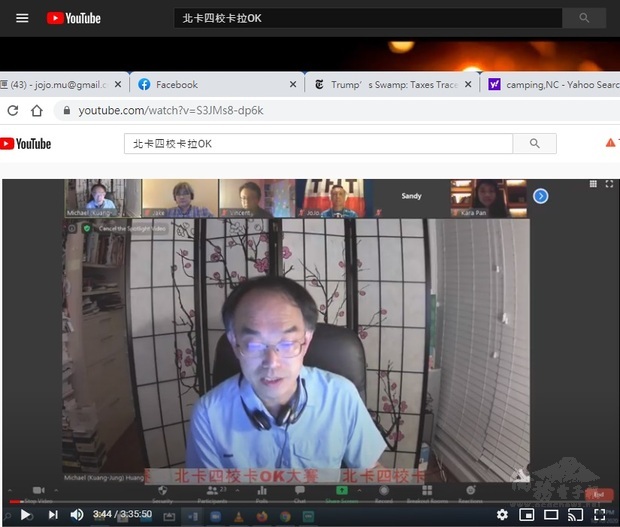
Task: Skip to next video
Action: pyautogui.click(x=53, y=514)
